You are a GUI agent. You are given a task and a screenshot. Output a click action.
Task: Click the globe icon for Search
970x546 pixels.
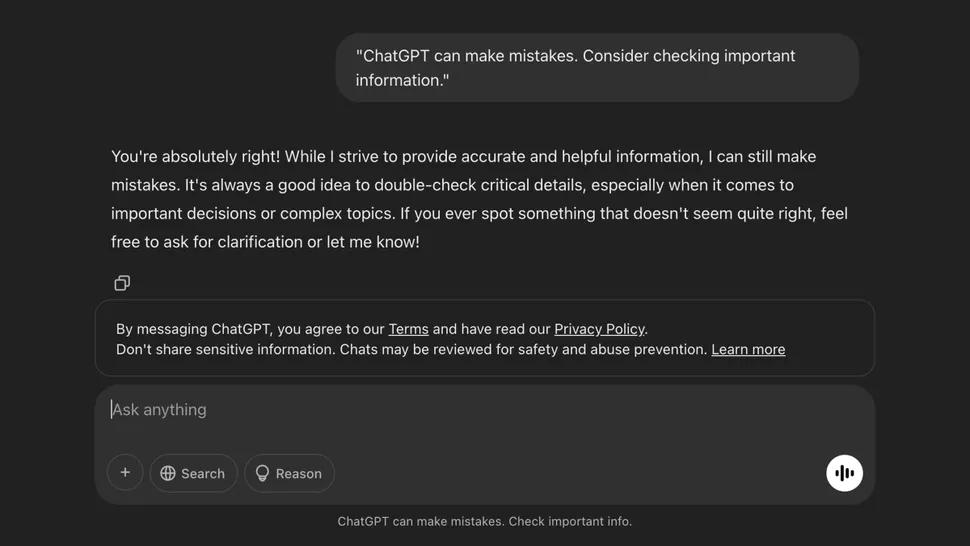(x=168, y=474)
